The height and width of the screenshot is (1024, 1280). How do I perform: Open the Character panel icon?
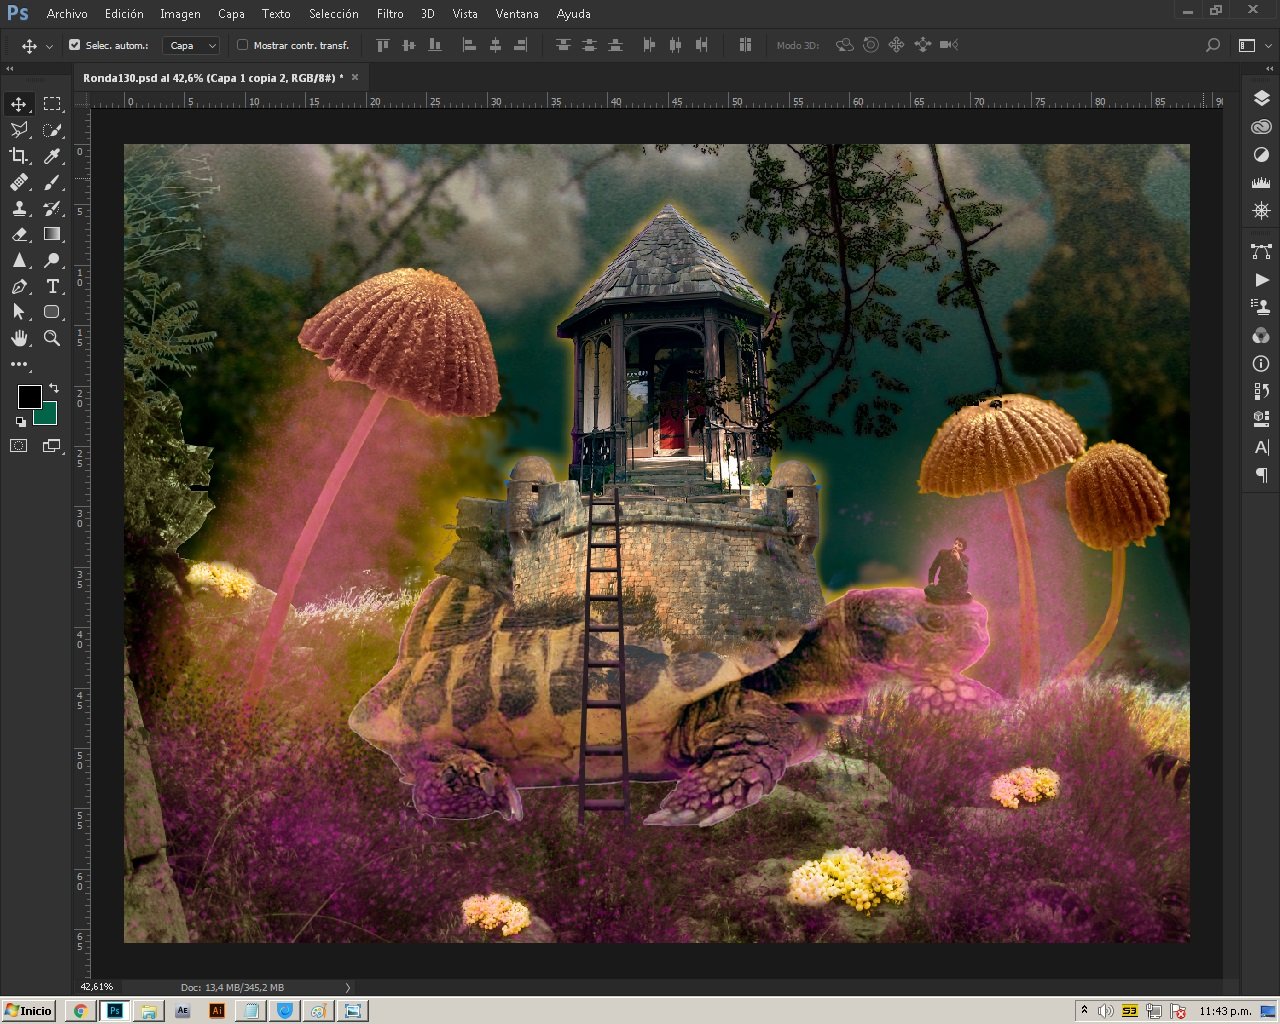coord(1261,447)
